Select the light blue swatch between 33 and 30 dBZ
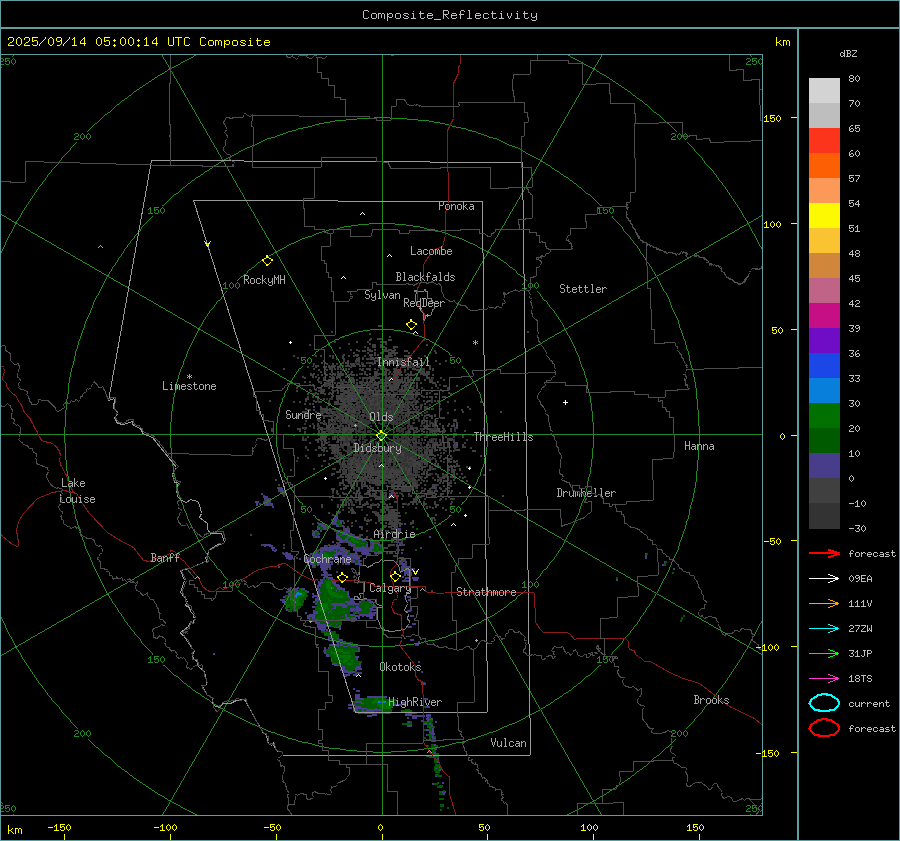 [824, 391]
